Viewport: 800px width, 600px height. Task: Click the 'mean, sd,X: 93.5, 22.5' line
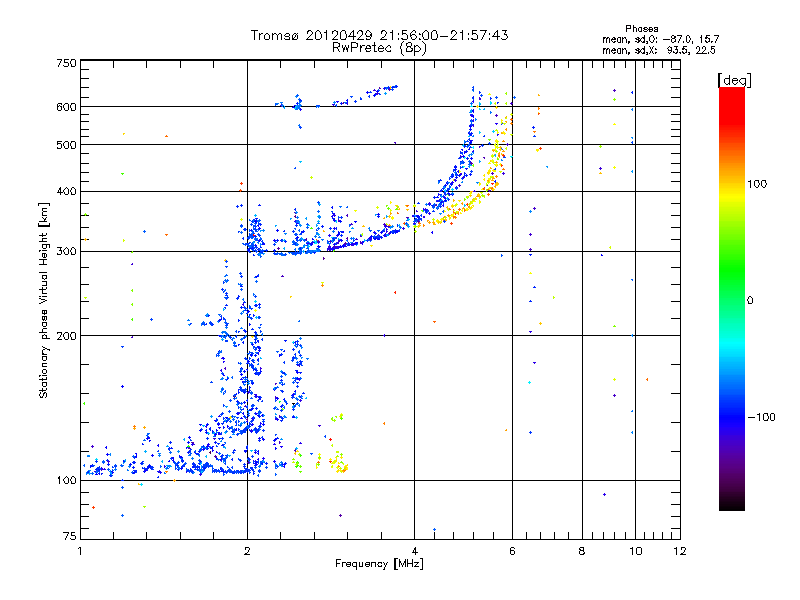[659, 50]
